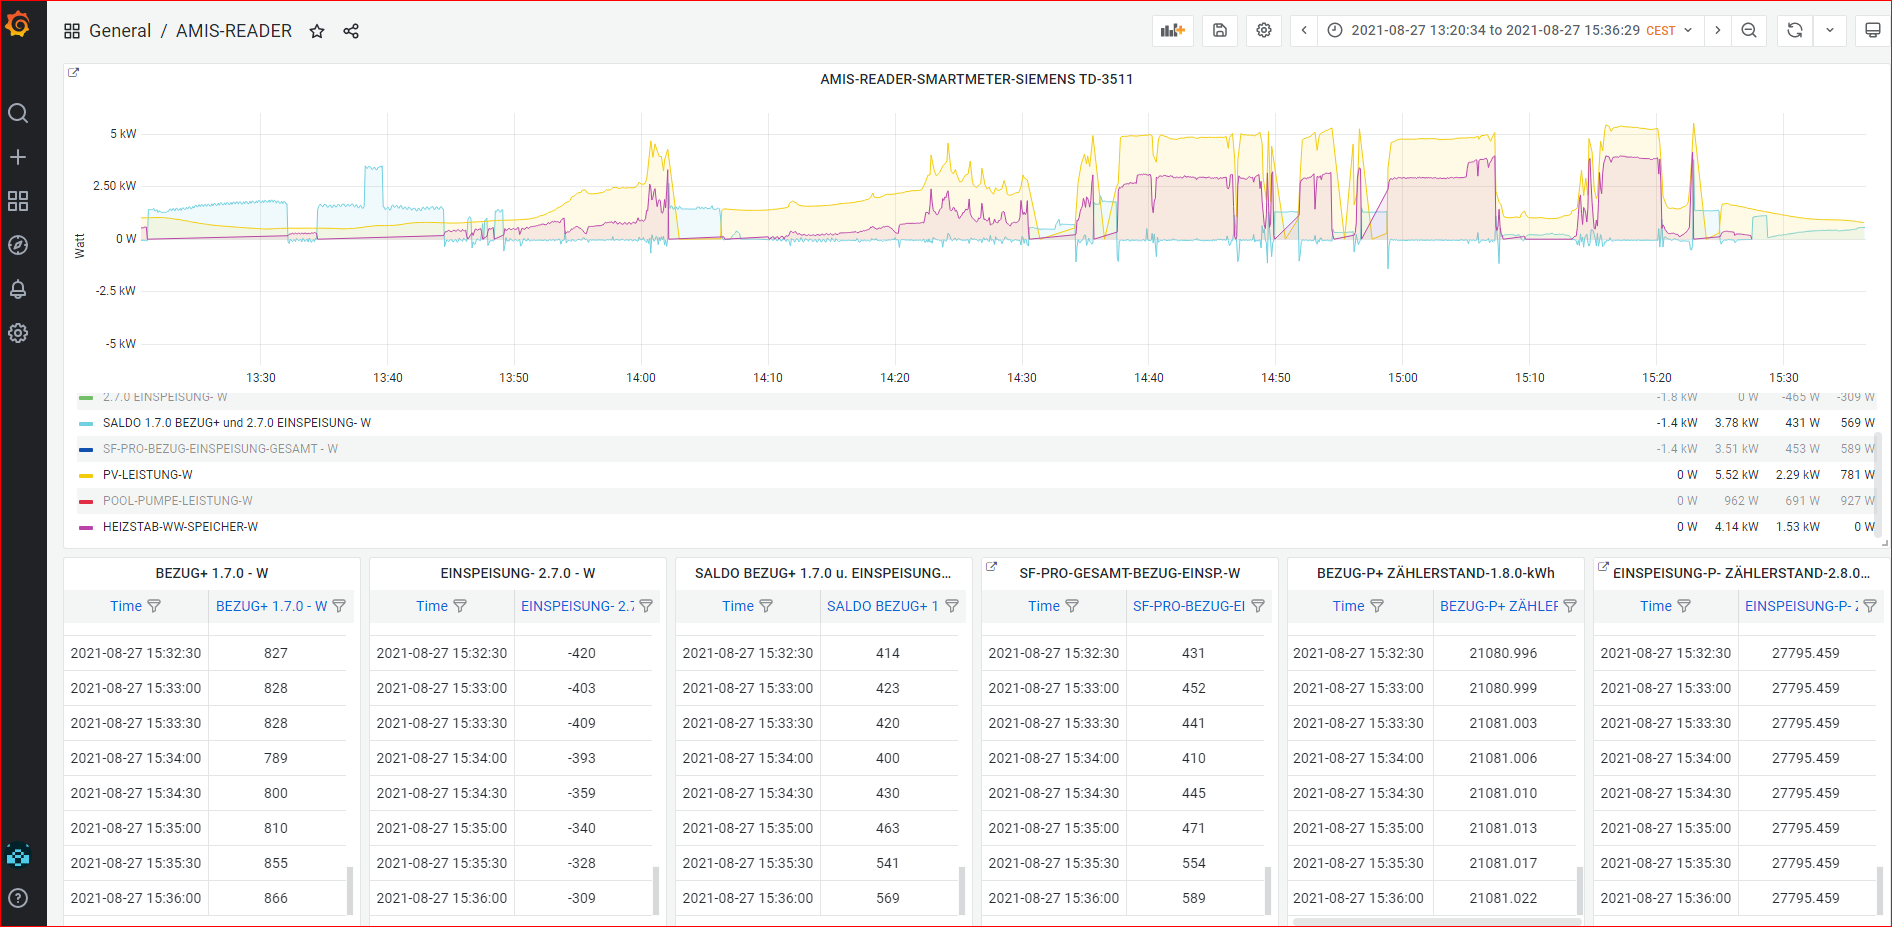Open the graph panel's external link icon
This screenshot has height=927, width=1892.
click(x=73, y=72)
